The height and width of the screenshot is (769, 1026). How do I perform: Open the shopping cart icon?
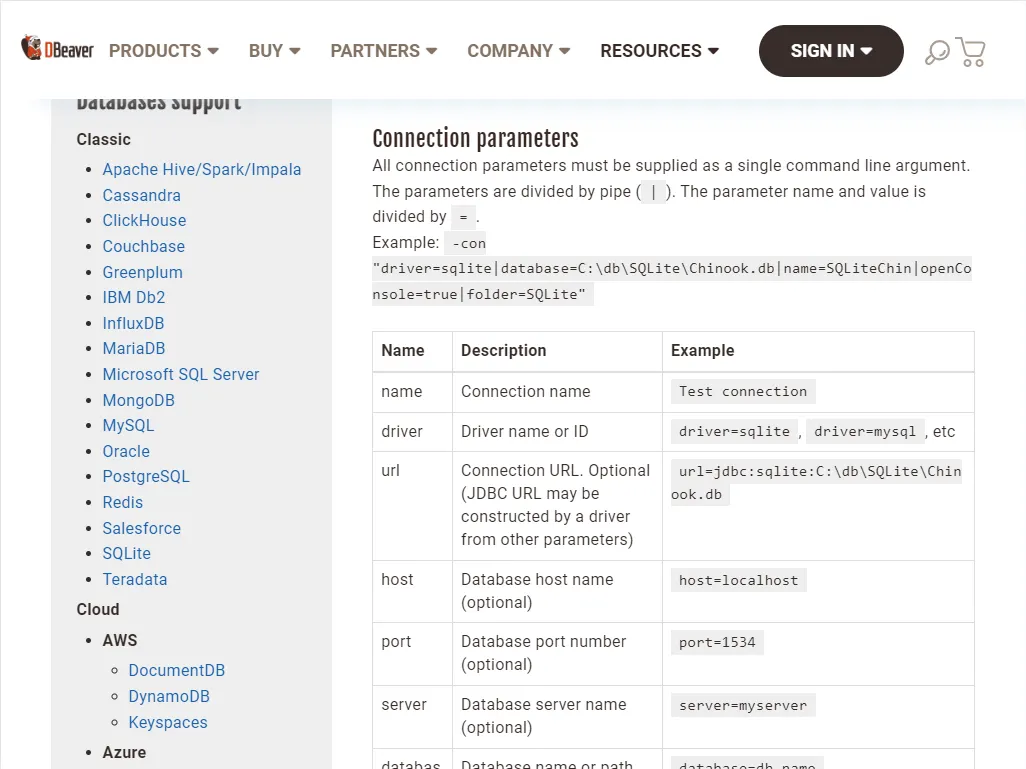click(x=970, y=52)
